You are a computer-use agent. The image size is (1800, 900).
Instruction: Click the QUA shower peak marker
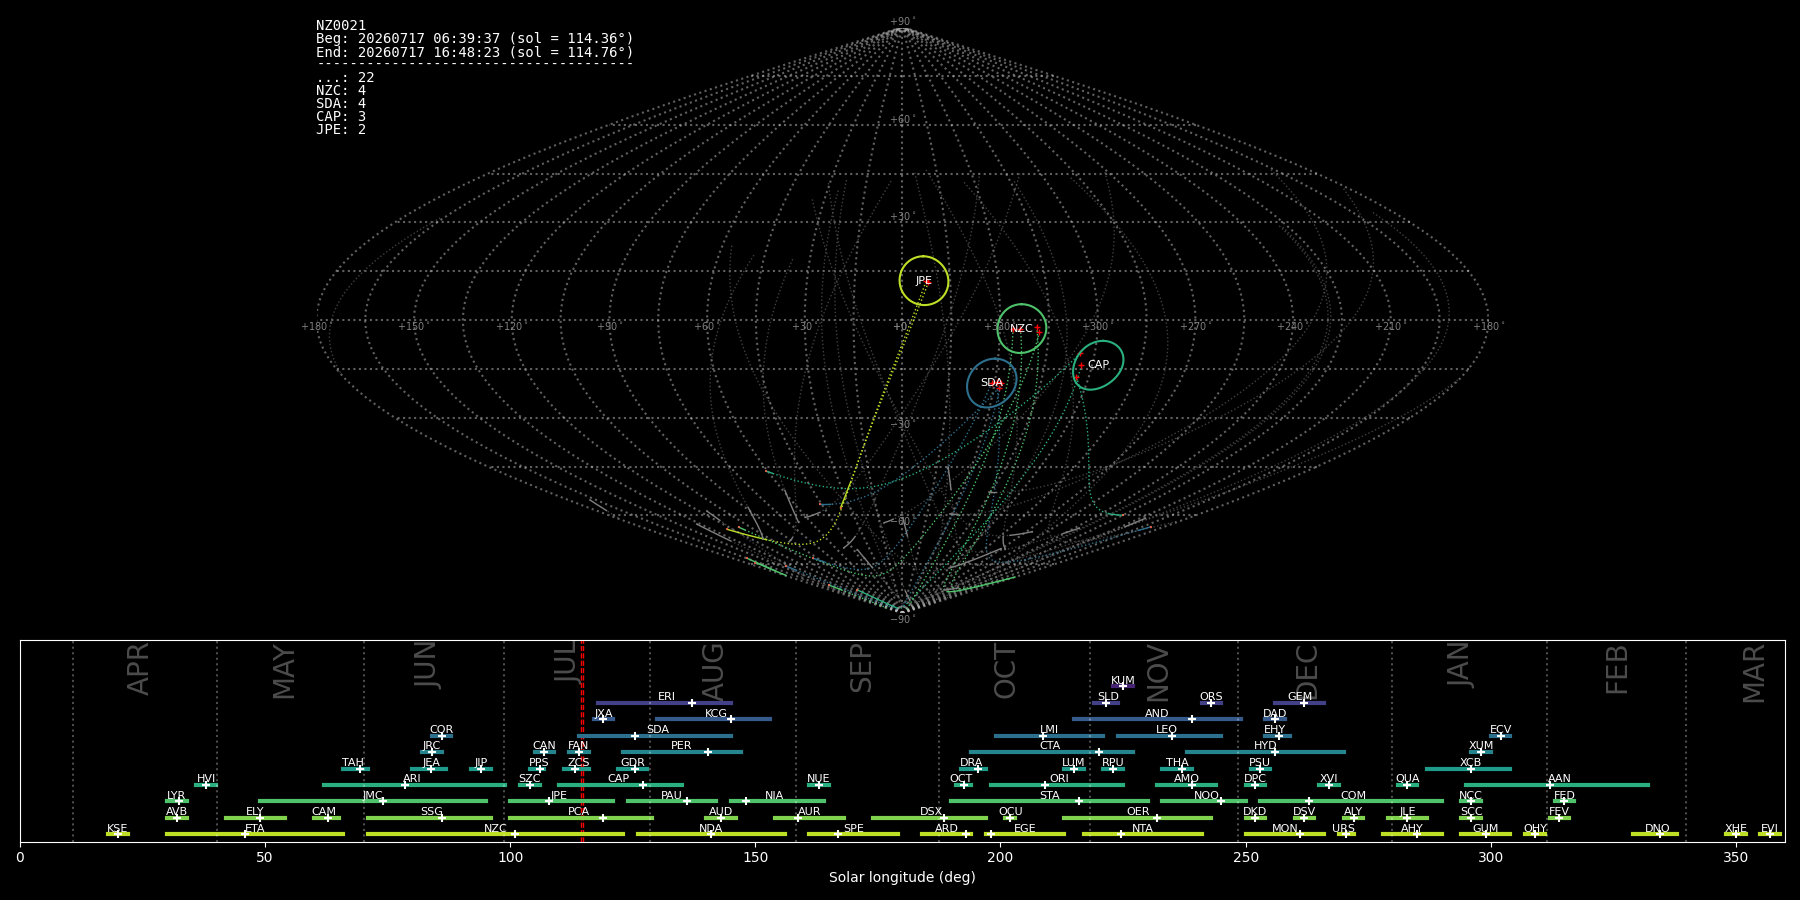coord(1407,785)
